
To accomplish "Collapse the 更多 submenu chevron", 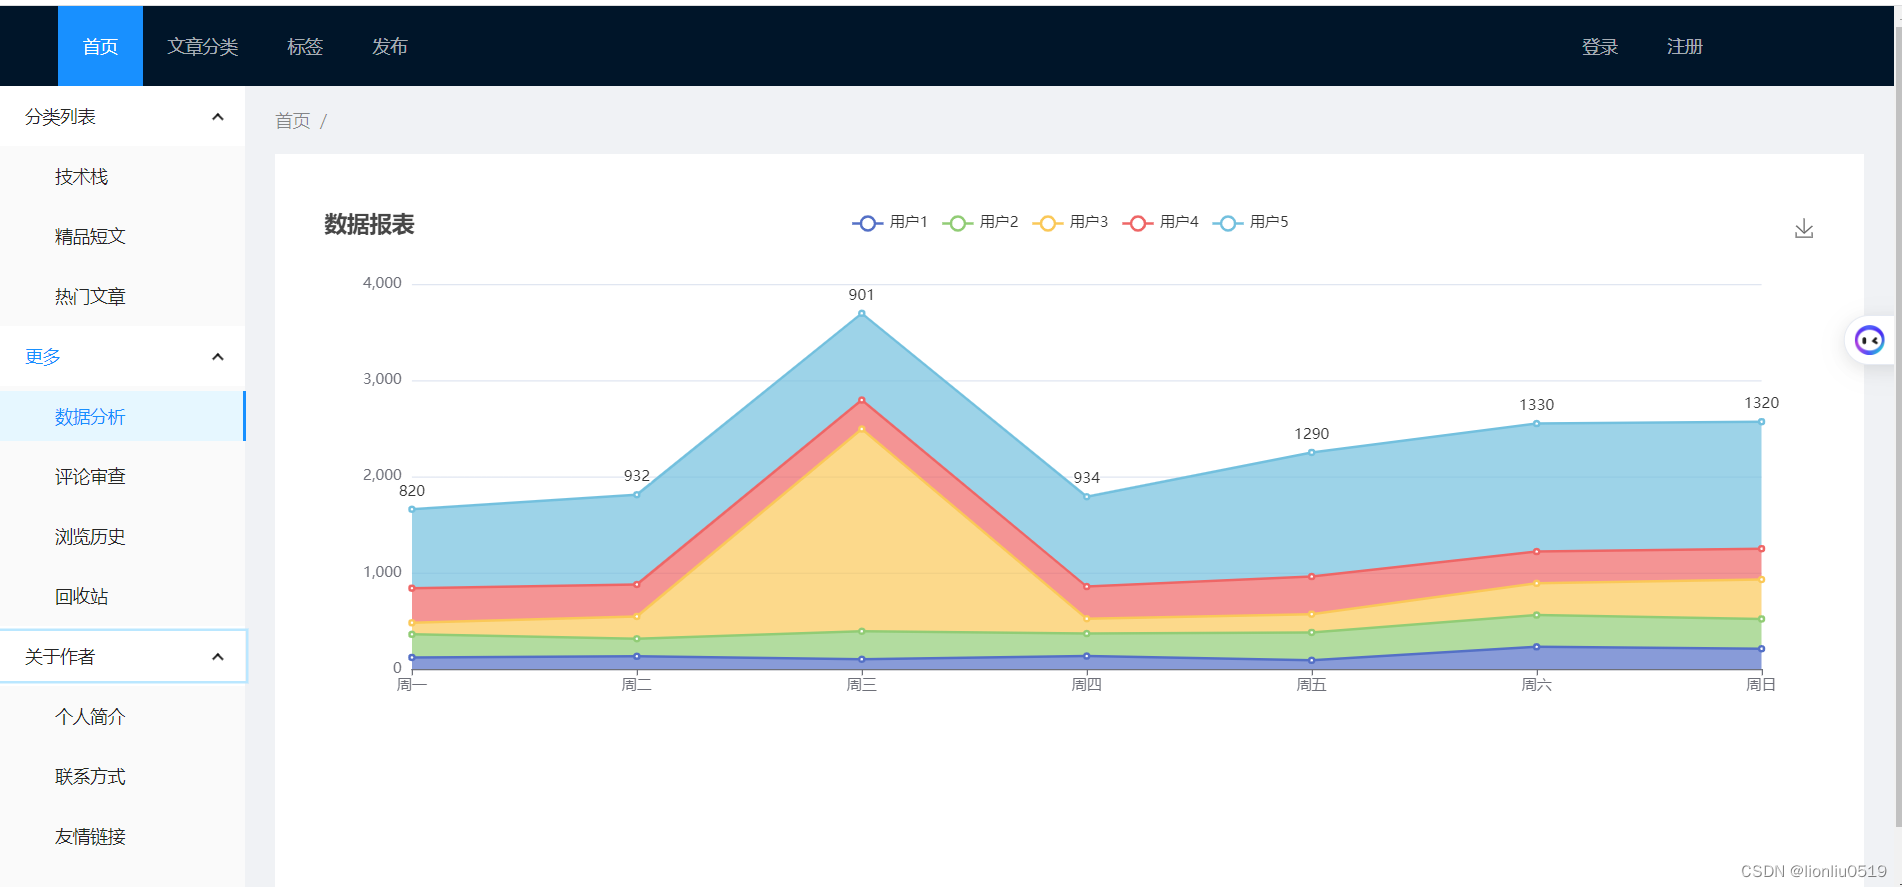I will pos(218,357).
